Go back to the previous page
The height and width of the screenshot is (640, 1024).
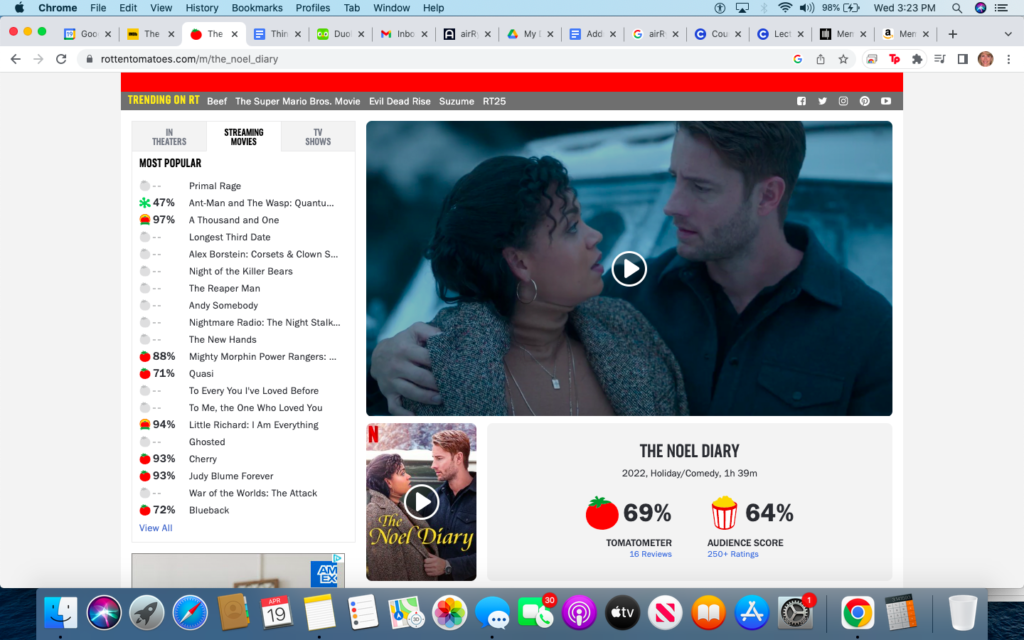coord(16,59)
